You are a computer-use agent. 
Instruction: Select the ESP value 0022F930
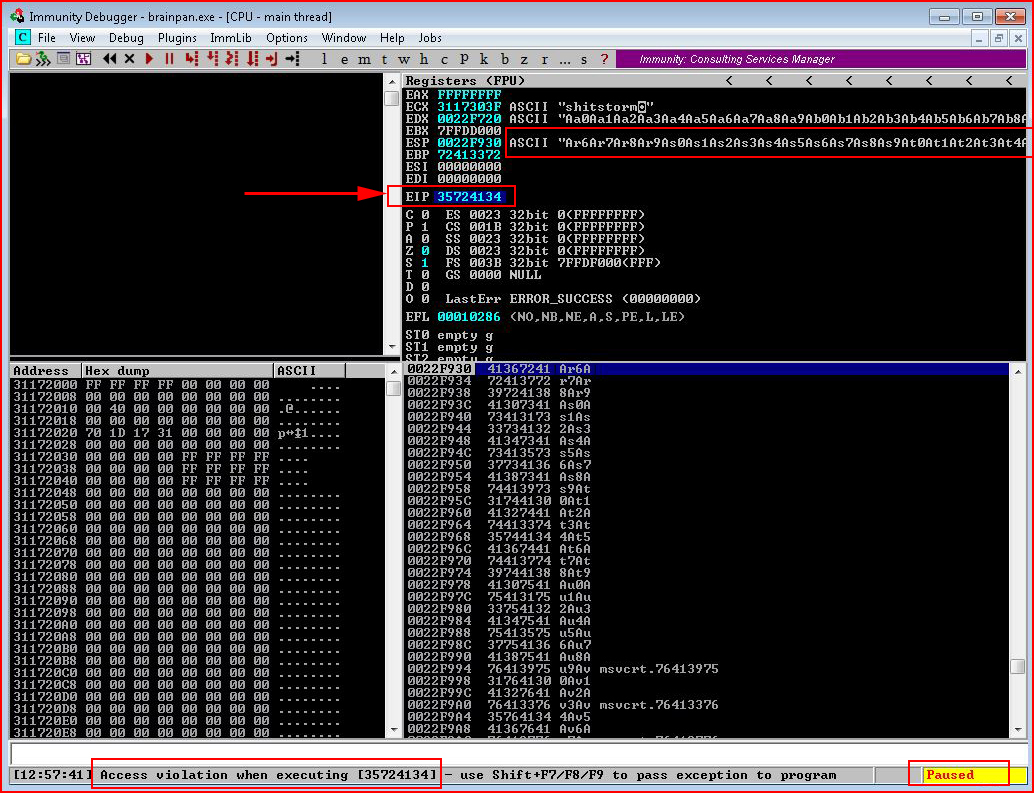point(469,142)
